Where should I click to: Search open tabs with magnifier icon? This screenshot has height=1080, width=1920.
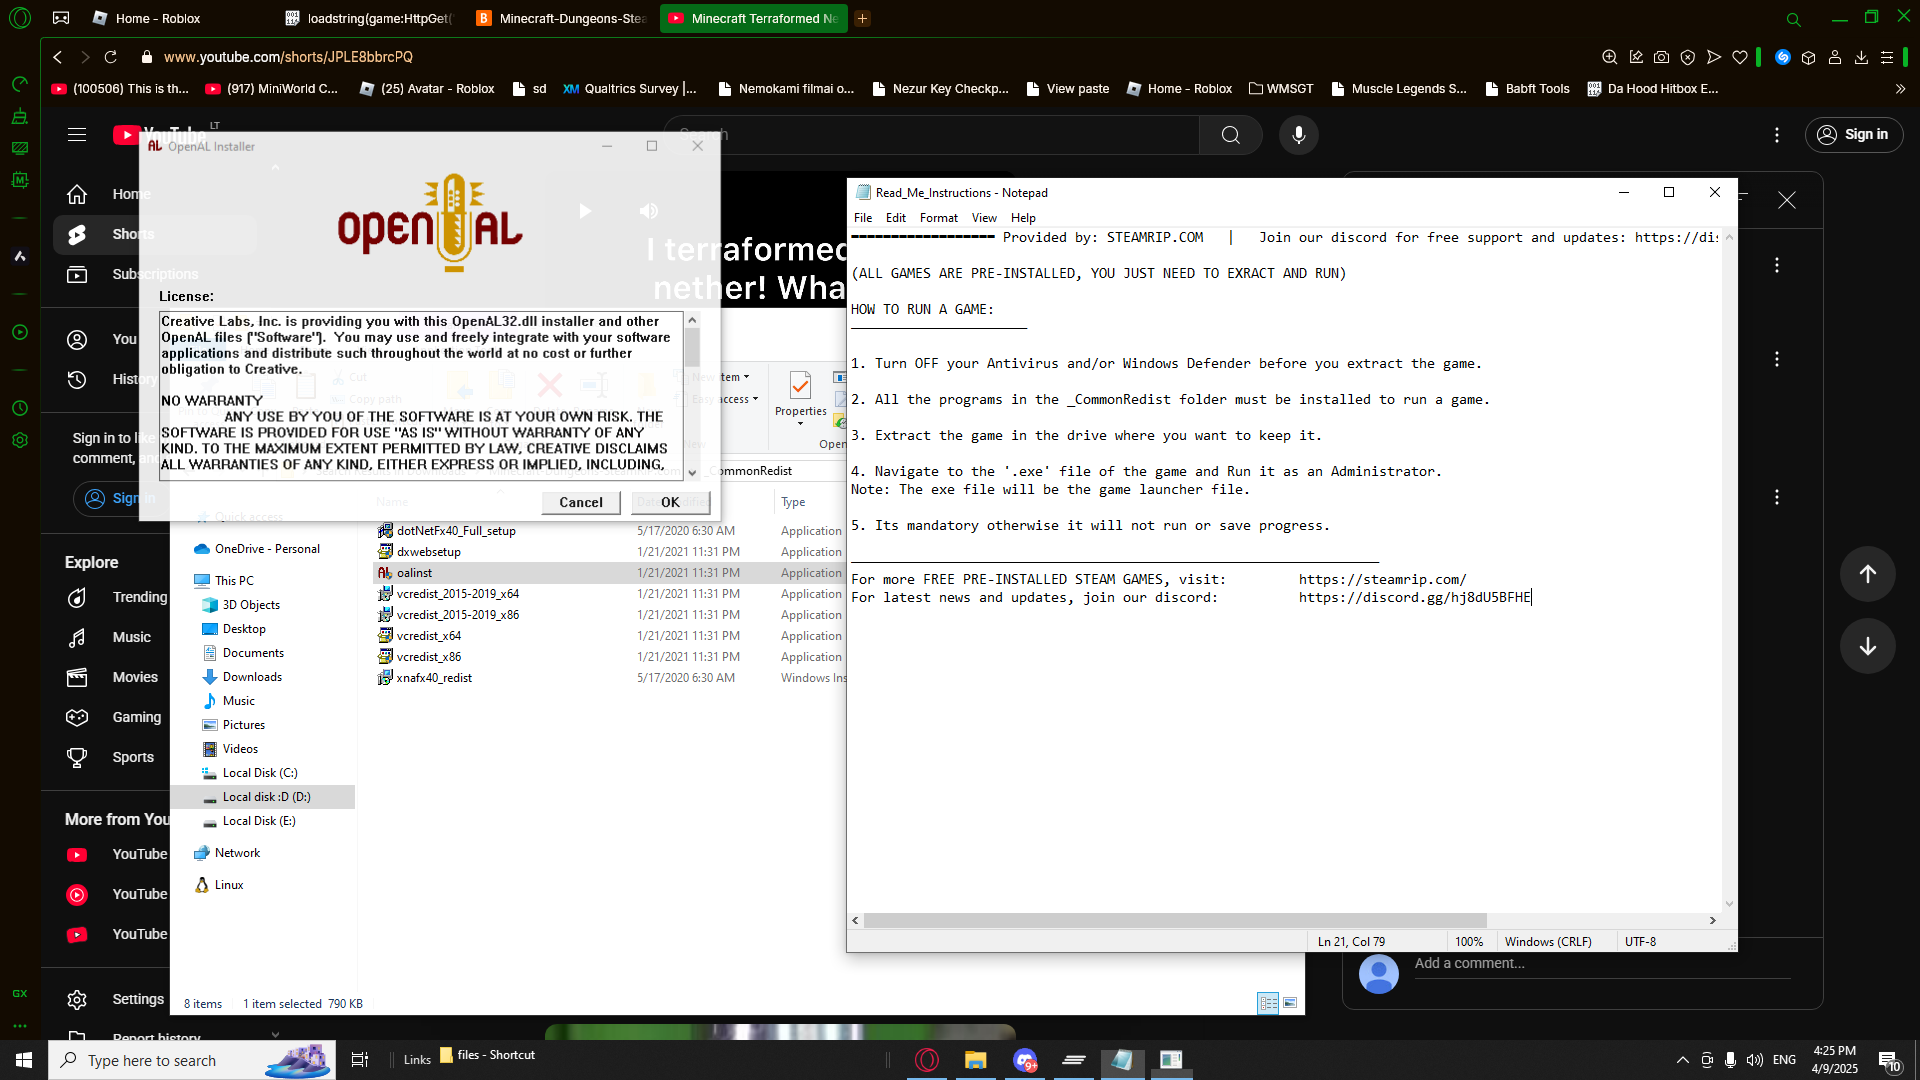point(1793,19)
